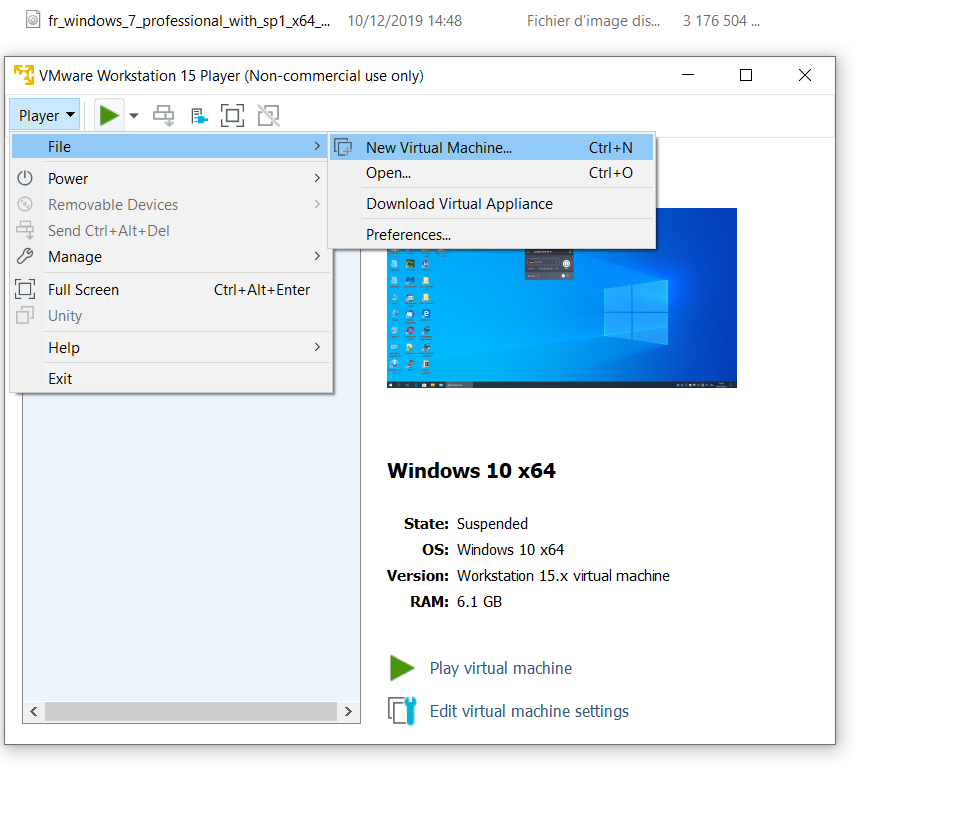Click Play virtual machine link
This screenshot has width=959, height=833.
(500, 668)
